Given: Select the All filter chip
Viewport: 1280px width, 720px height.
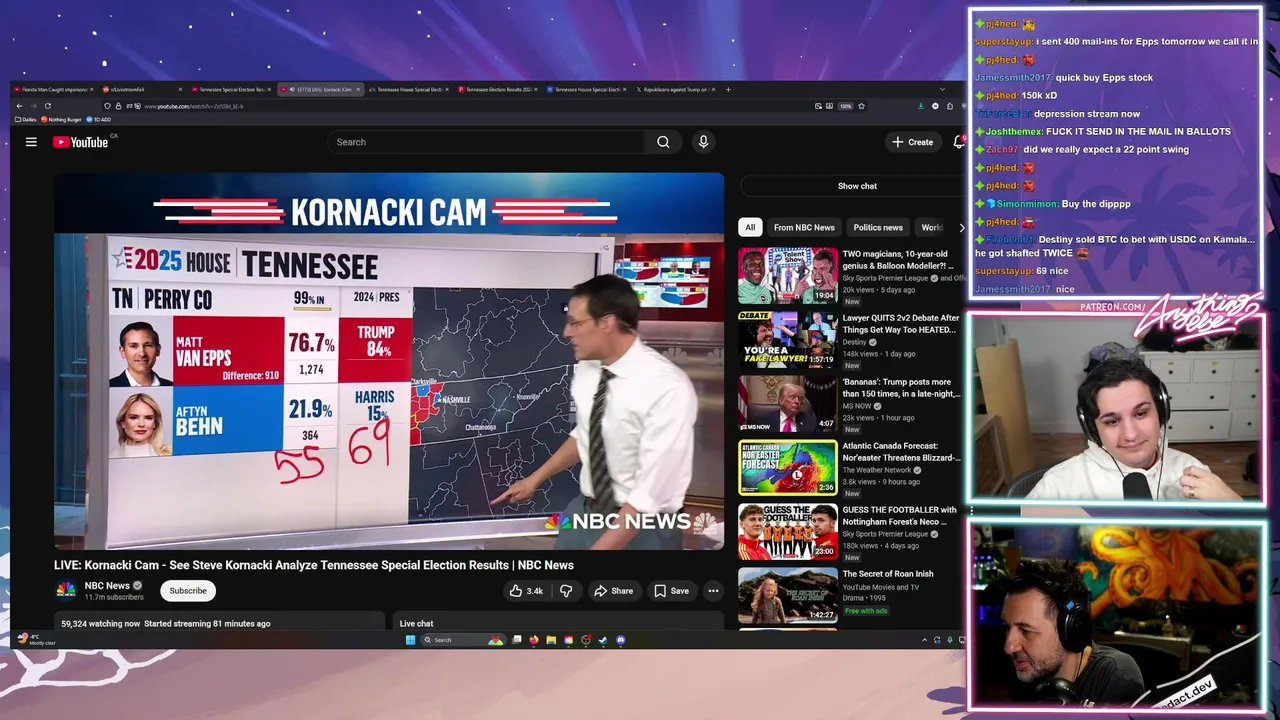Looking at the screenshot, I should pos(750,227).
